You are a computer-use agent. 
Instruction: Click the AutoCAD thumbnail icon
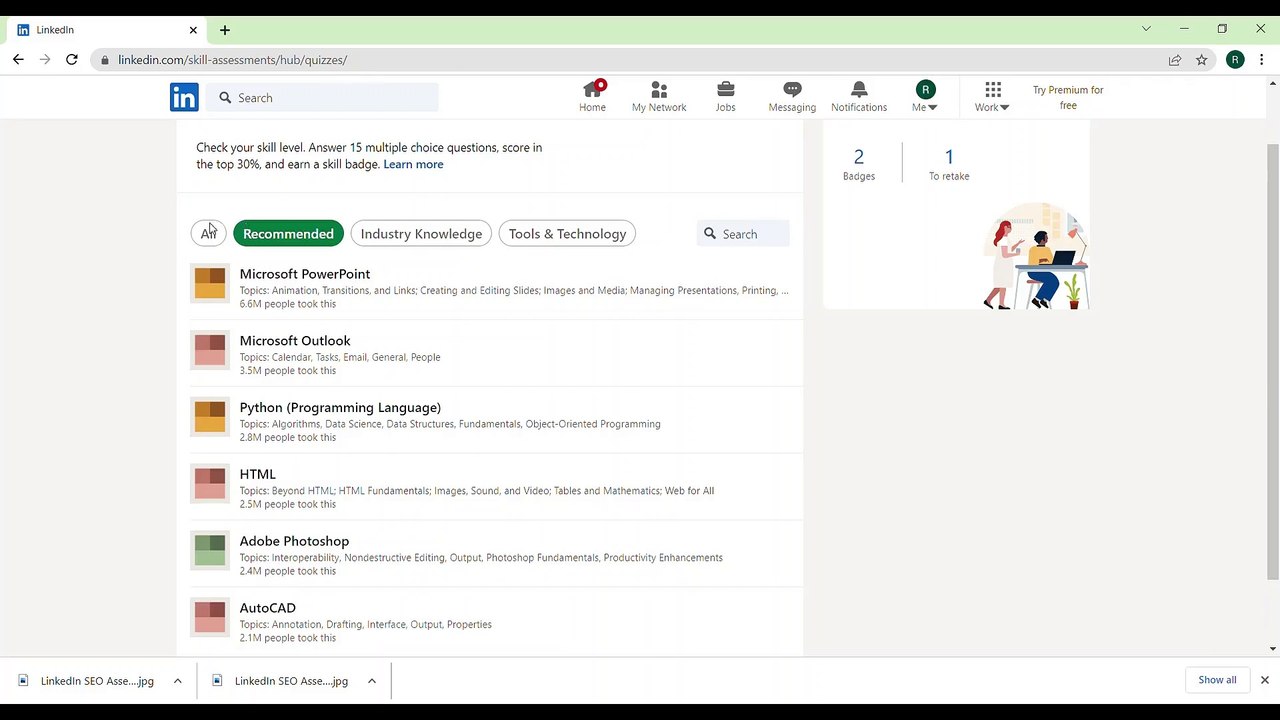click(x=210, y=617)
